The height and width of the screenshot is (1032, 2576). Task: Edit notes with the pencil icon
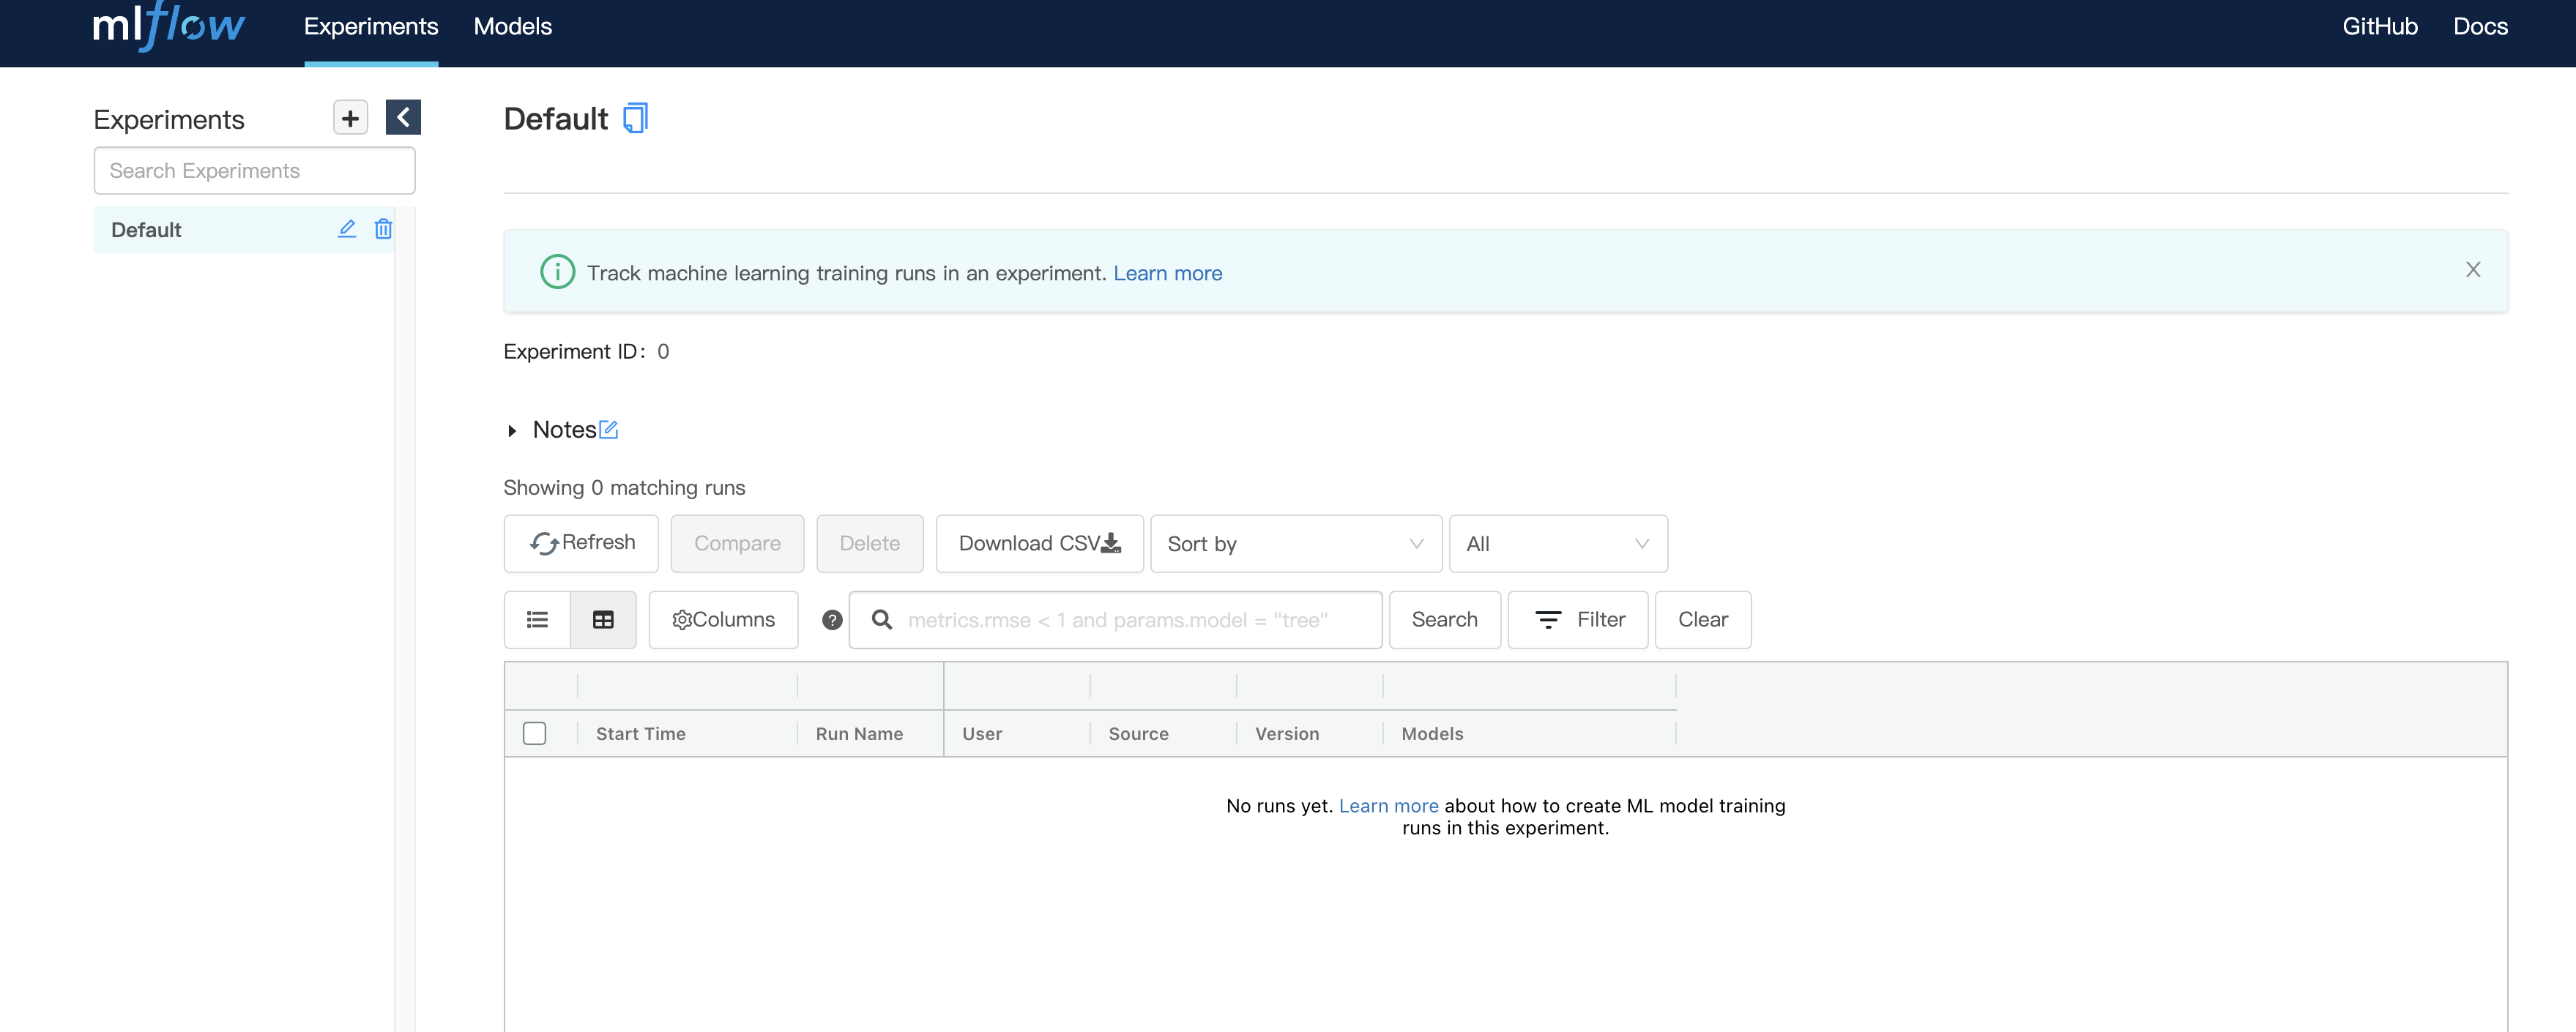[x=608, y=430]
